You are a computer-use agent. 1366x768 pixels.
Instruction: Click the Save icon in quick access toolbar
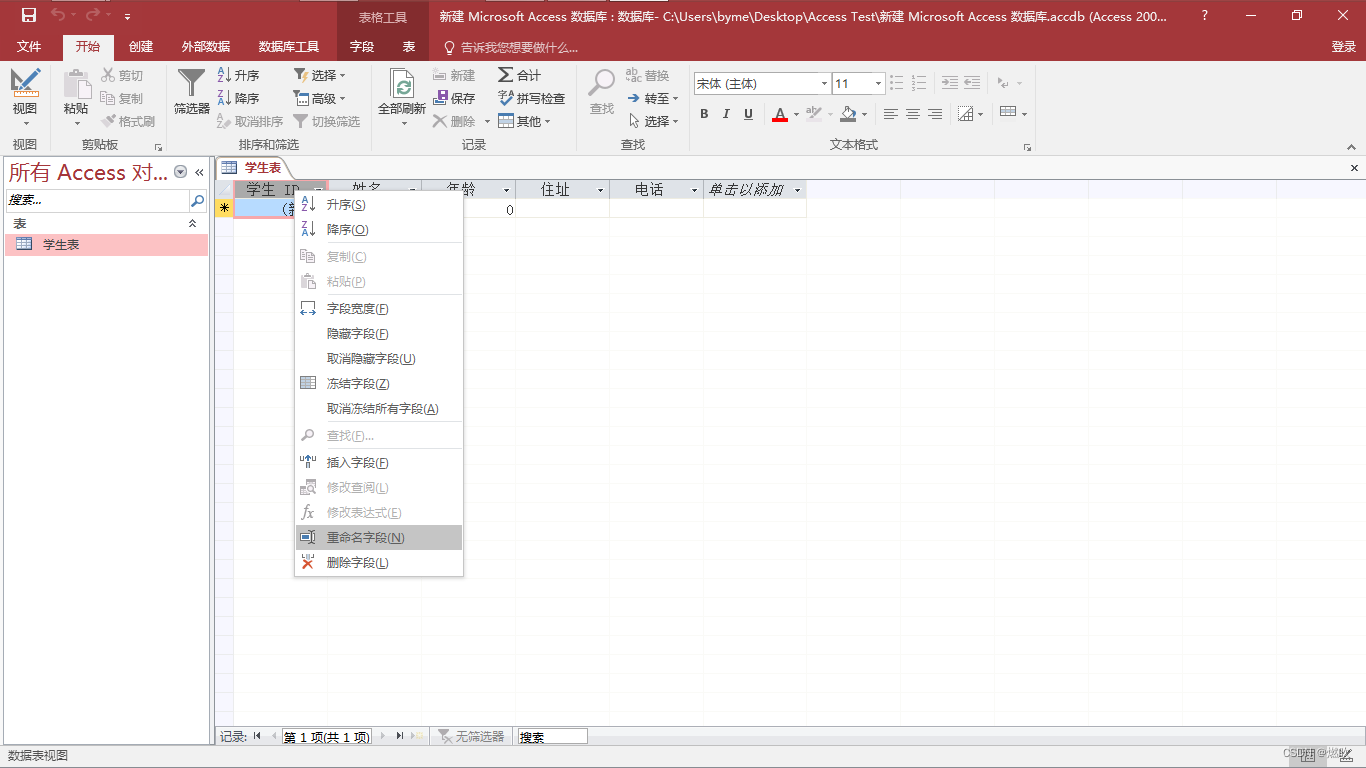pyautogui.click(x=28, y=15)
